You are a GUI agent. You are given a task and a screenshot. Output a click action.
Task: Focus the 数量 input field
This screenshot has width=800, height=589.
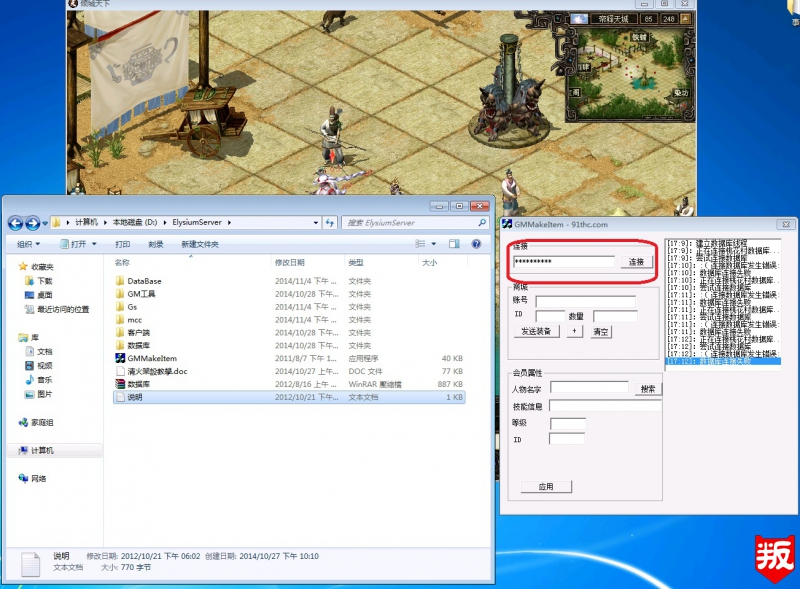pos(615,316)
